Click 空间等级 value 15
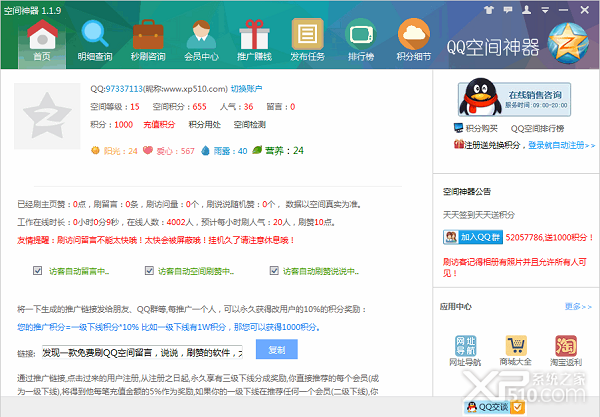This screenshot has width=600, height=417. click(x=135, y=107)
